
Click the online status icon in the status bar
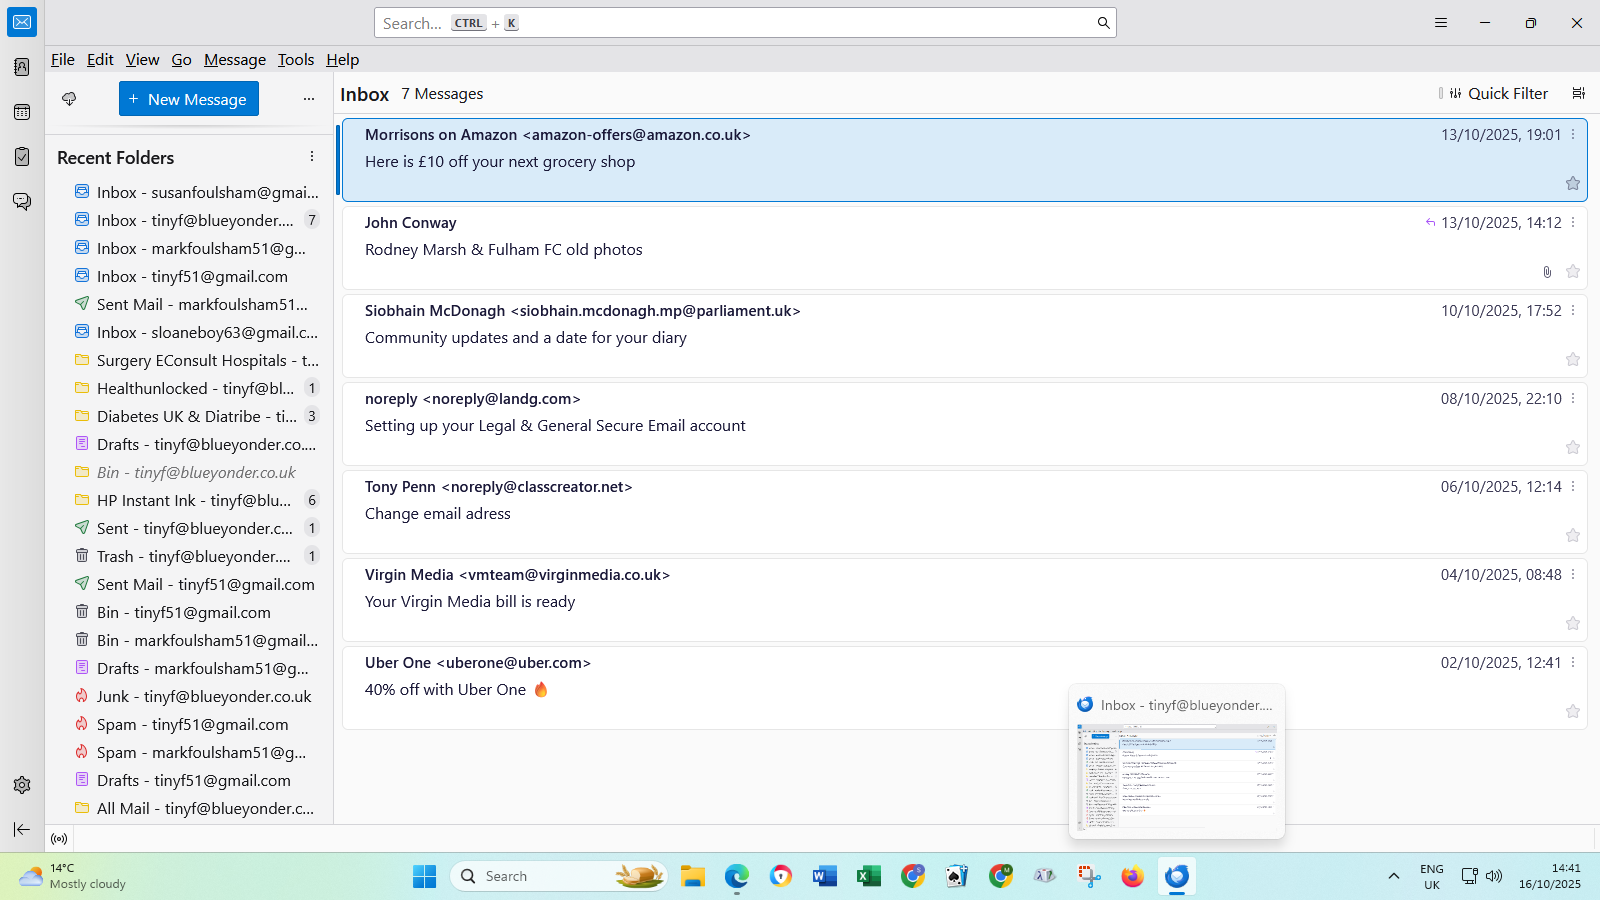click(x=59, y=839)
